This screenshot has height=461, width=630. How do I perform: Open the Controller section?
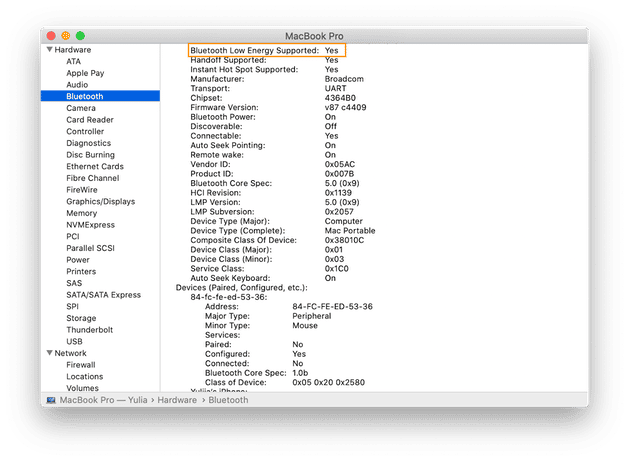click(x=85, y=131)
